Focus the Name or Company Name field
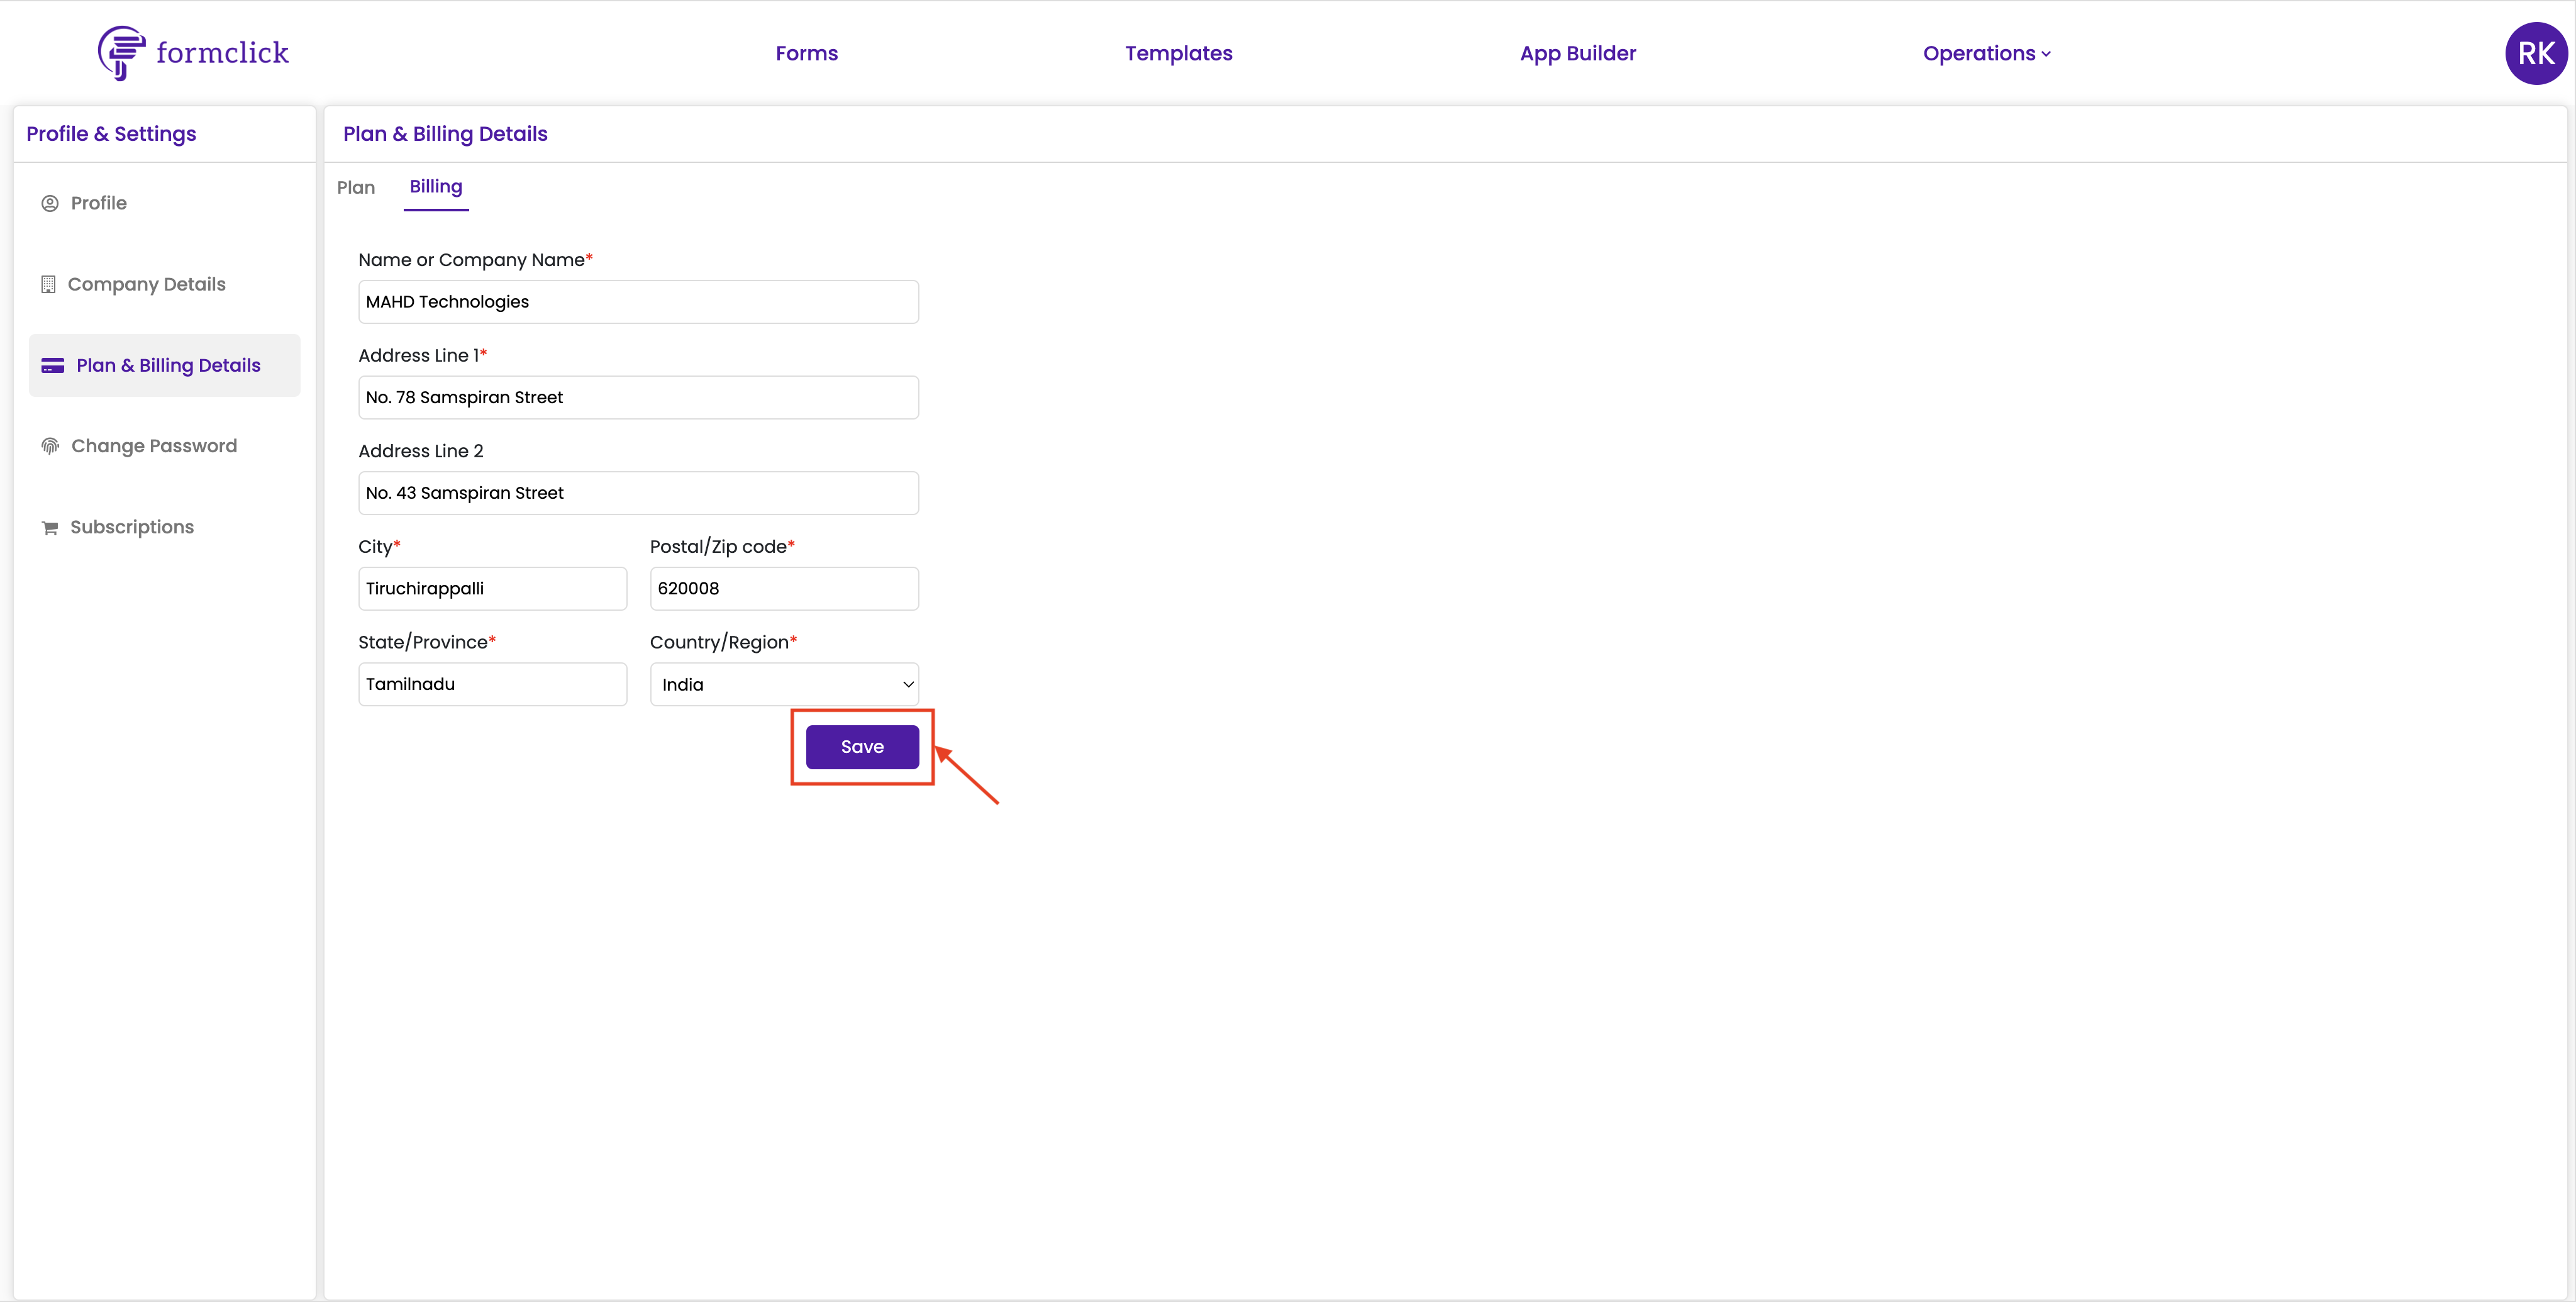The height and width of the screenshot is (1302, 2576). (638, 301)
